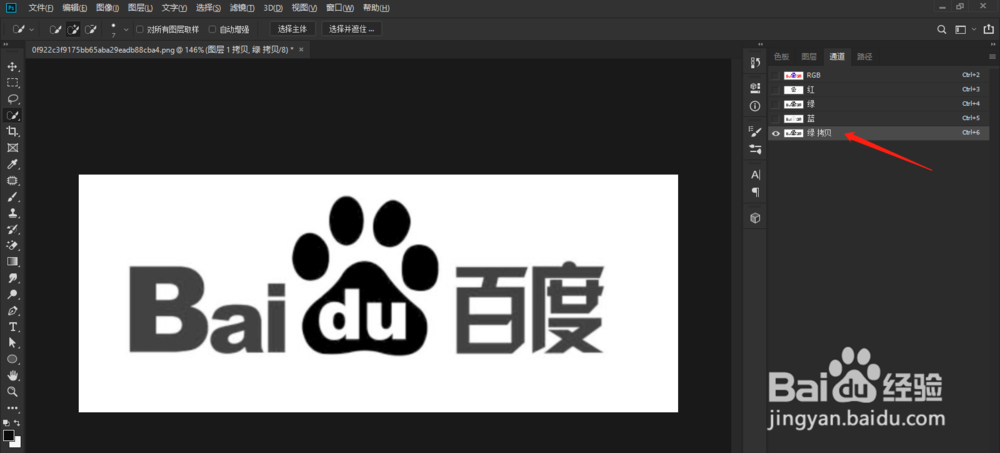This screenshot has width=1000, height=453.
Task: Select the Rectangular Marquee tool
Action: (12, 82)
